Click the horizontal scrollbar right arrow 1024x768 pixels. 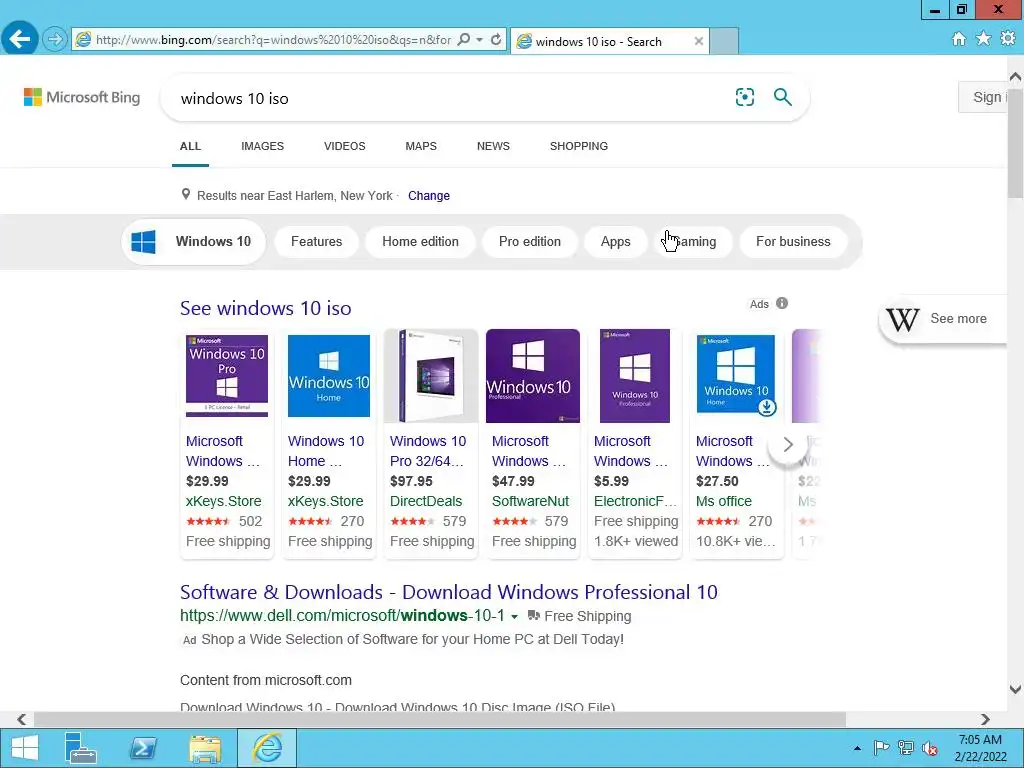tap(985, 719)
